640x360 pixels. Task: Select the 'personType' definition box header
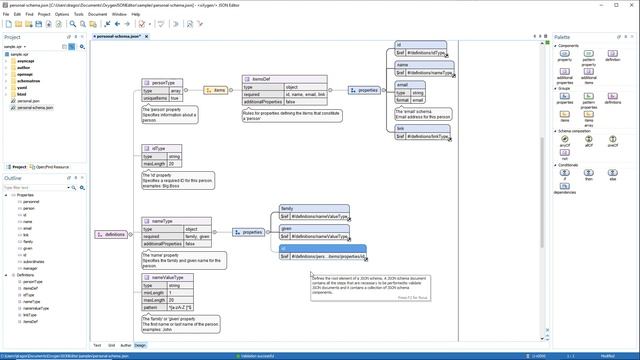coord(162,82)
